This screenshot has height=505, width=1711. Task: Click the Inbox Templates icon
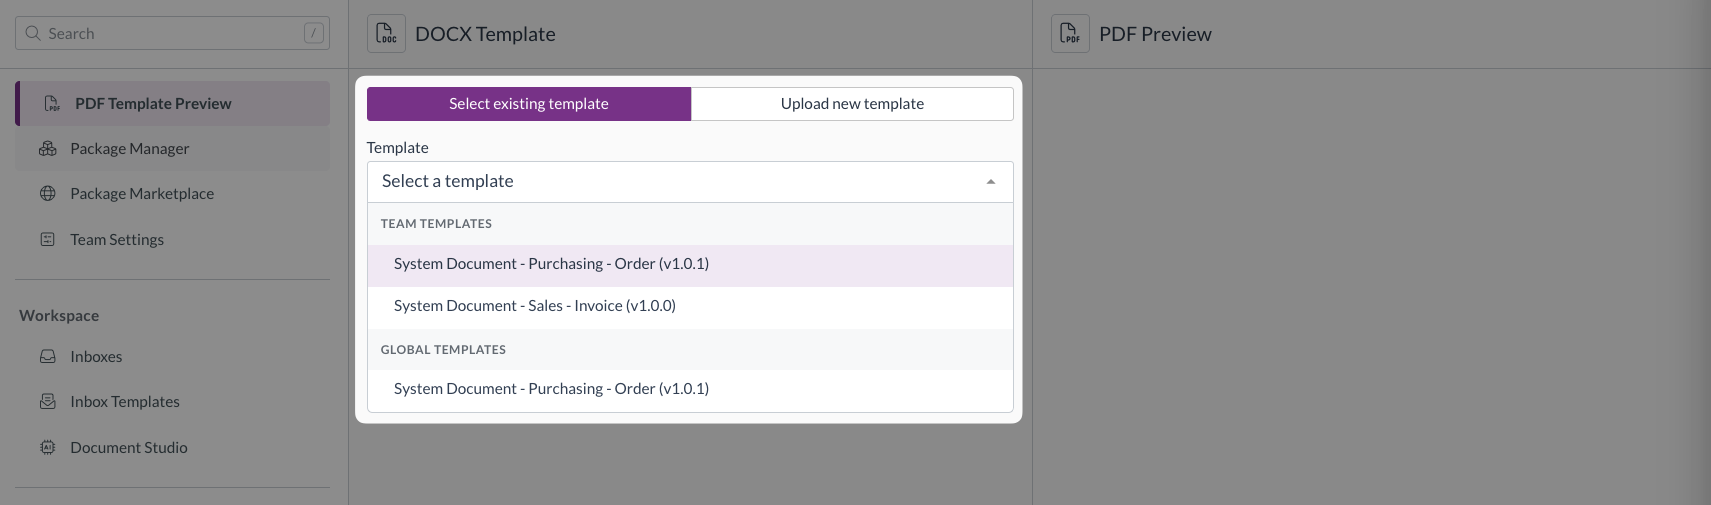[48, 402]
